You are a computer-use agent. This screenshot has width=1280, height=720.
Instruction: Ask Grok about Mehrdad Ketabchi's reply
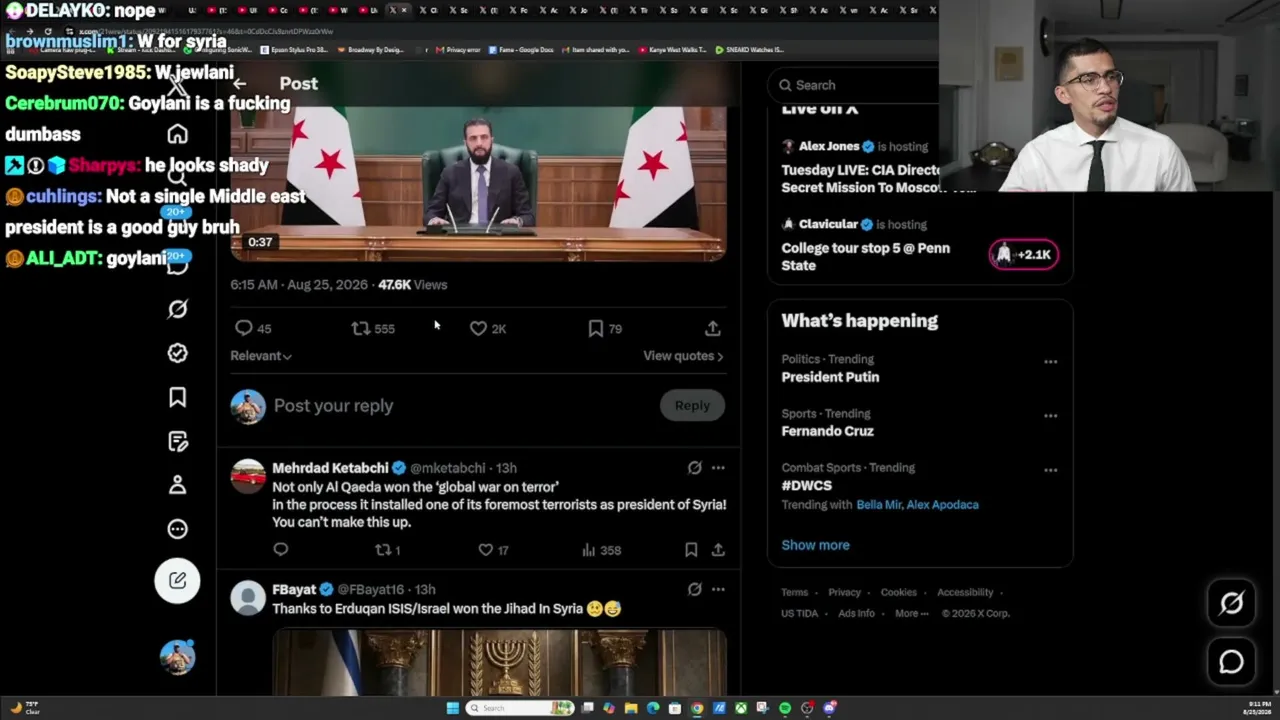[x=694, y=468]
